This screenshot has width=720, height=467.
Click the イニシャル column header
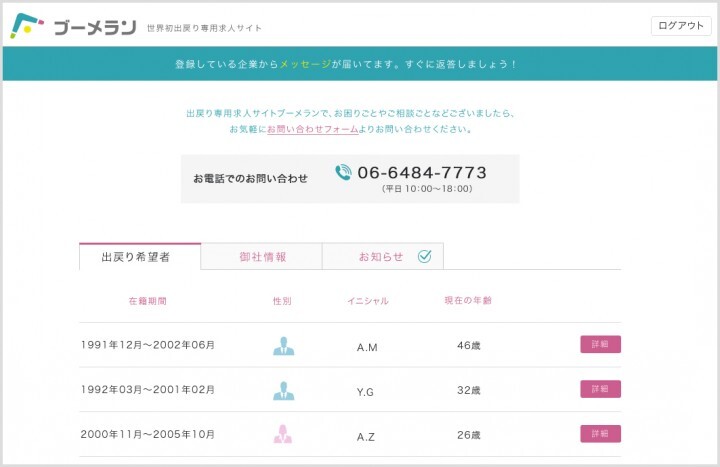tap(368, 301)
